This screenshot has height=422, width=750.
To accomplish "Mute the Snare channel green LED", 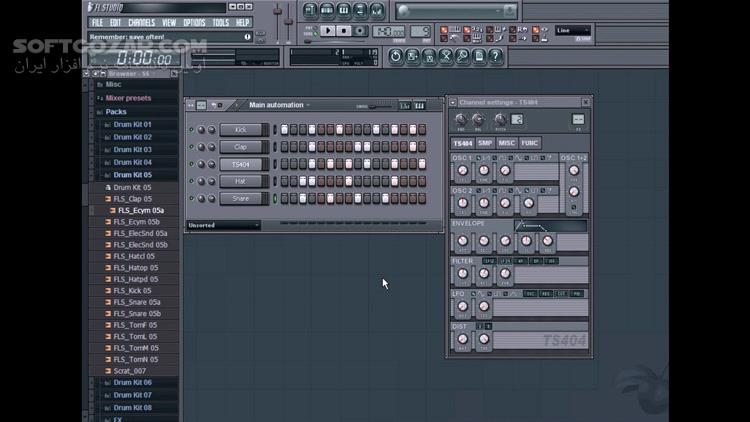I will (191, 199).
